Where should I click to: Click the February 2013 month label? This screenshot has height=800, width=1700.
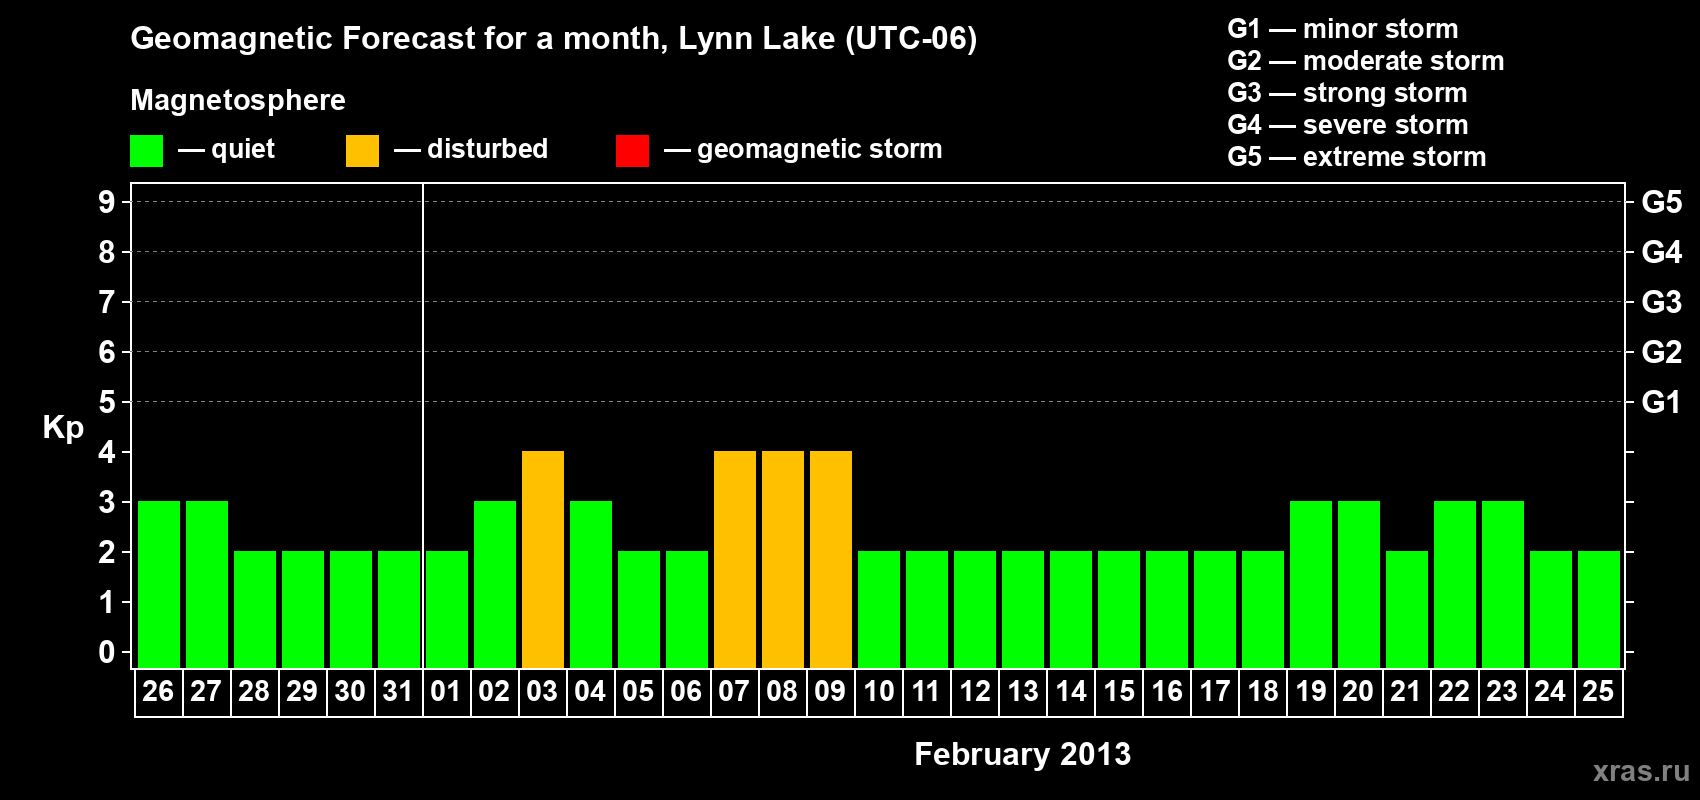click(1022, 754)
